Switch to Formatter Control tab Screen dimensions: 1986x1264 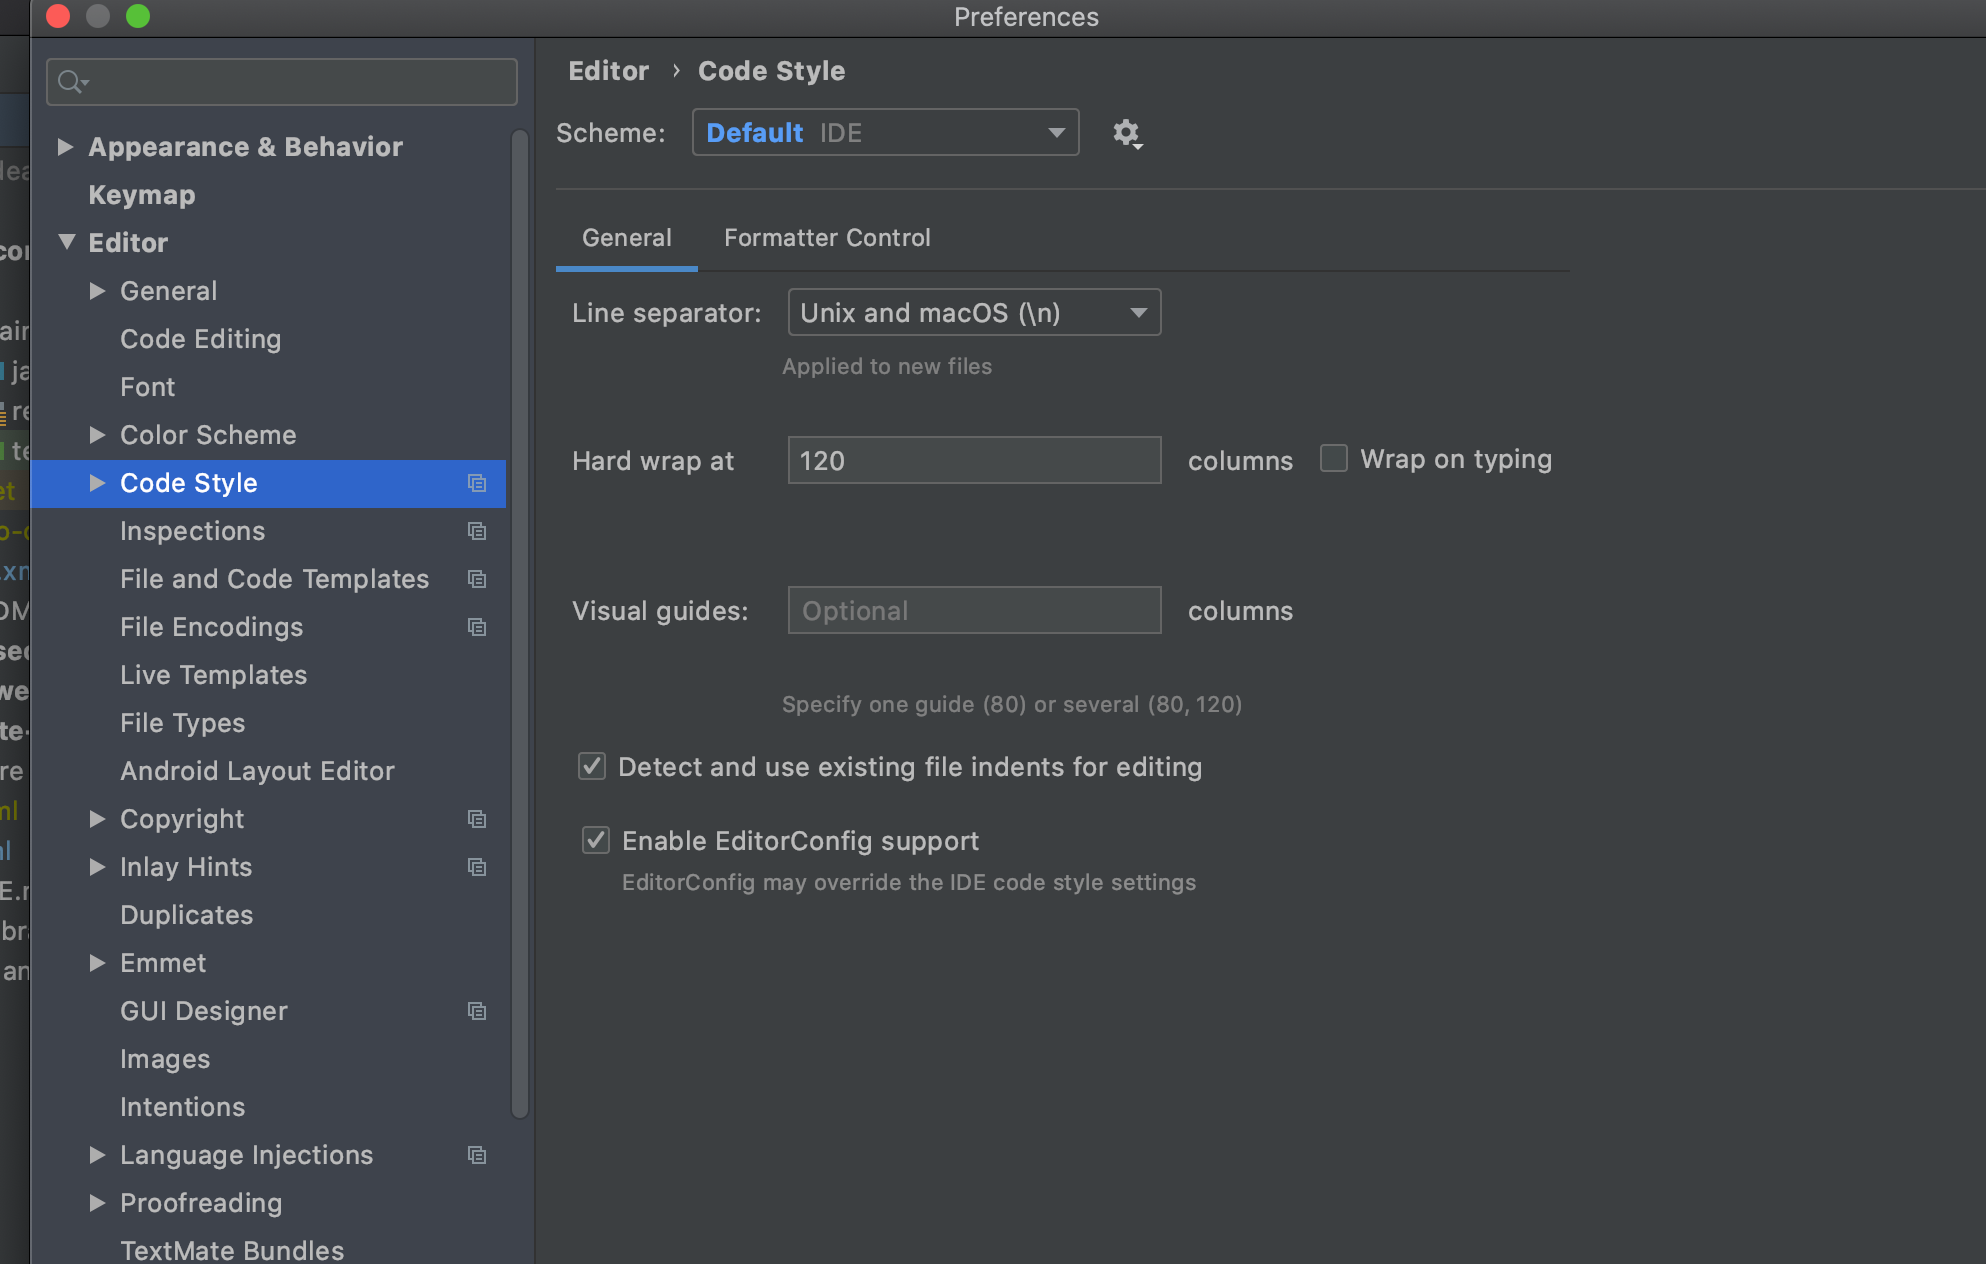coord(827,238)
